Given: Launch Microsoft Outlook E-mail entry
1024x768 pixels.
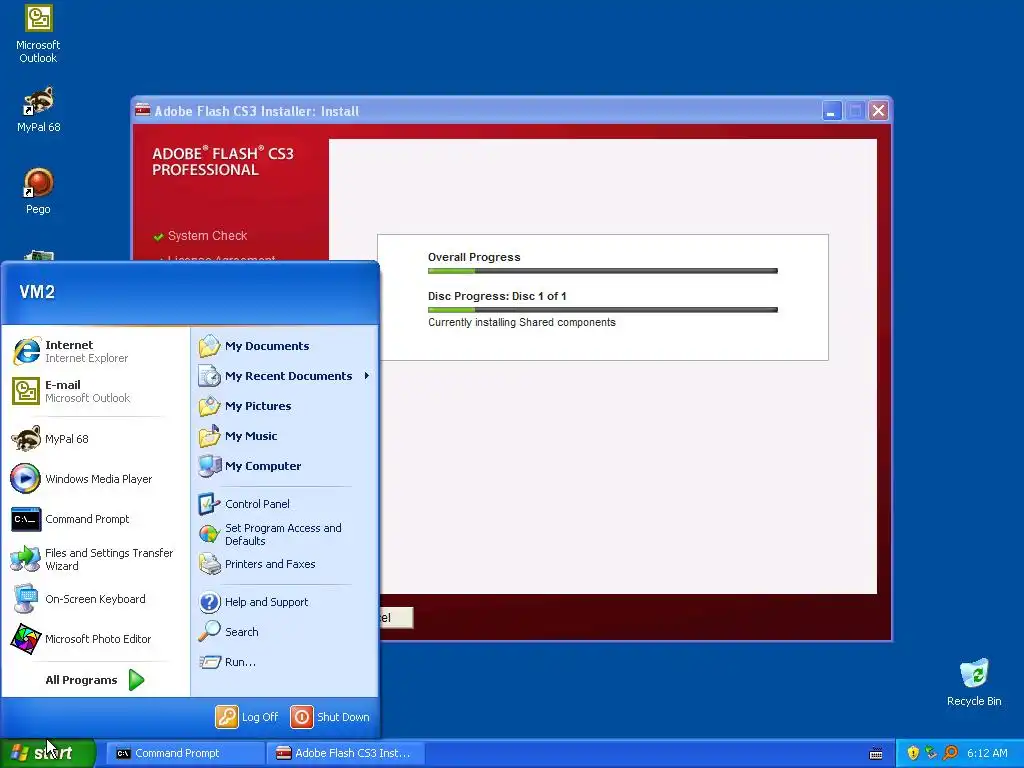Looking at the screenshot, I should tap(71, 391).
